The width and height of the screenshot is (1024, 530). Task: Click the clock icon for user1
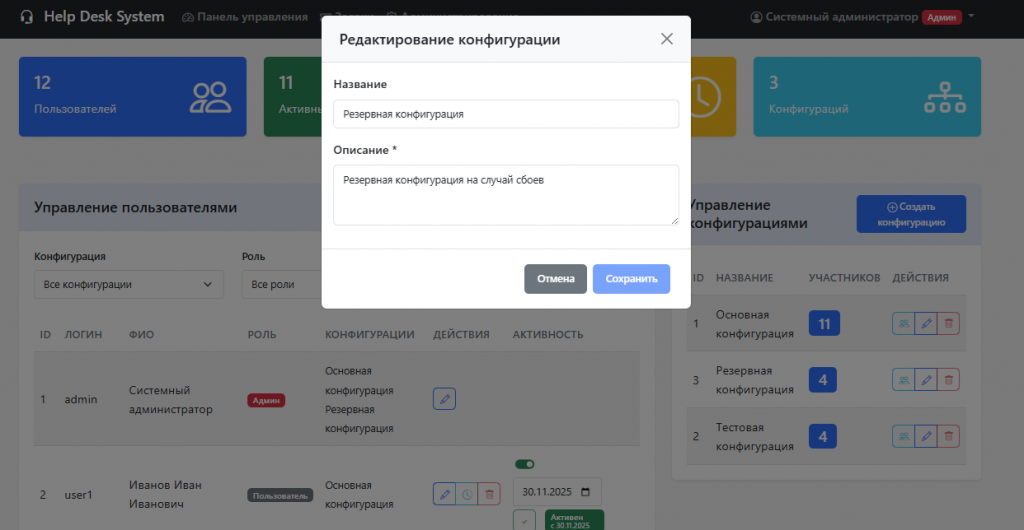pos(467,494)
